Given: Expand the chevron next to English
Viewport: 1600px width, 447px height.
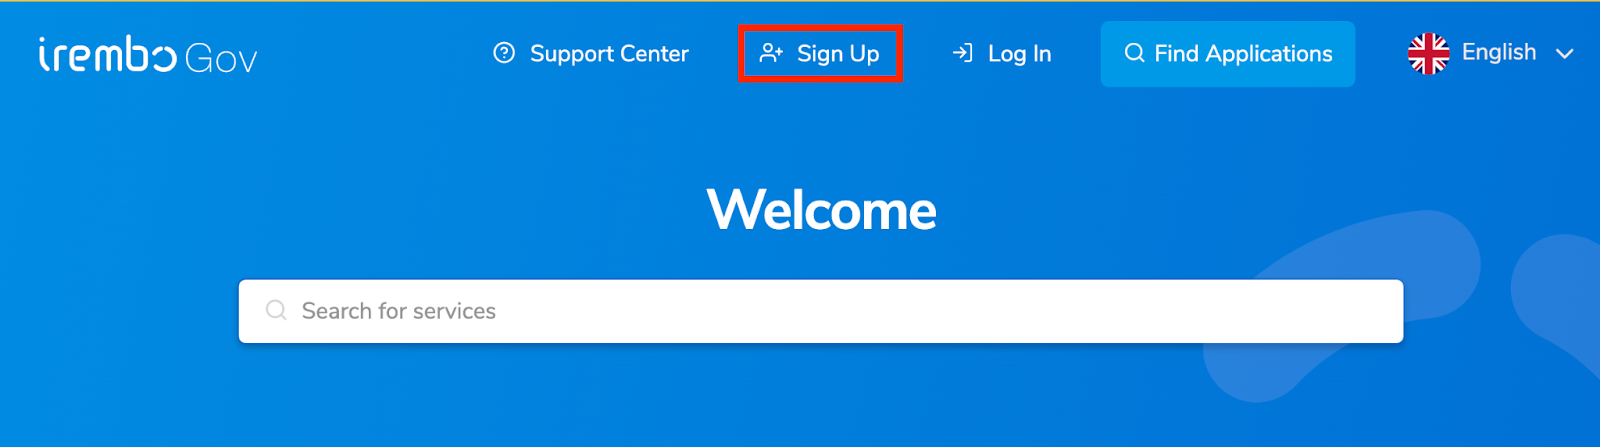Looking at the screenshot, I should coord(1565,54).
